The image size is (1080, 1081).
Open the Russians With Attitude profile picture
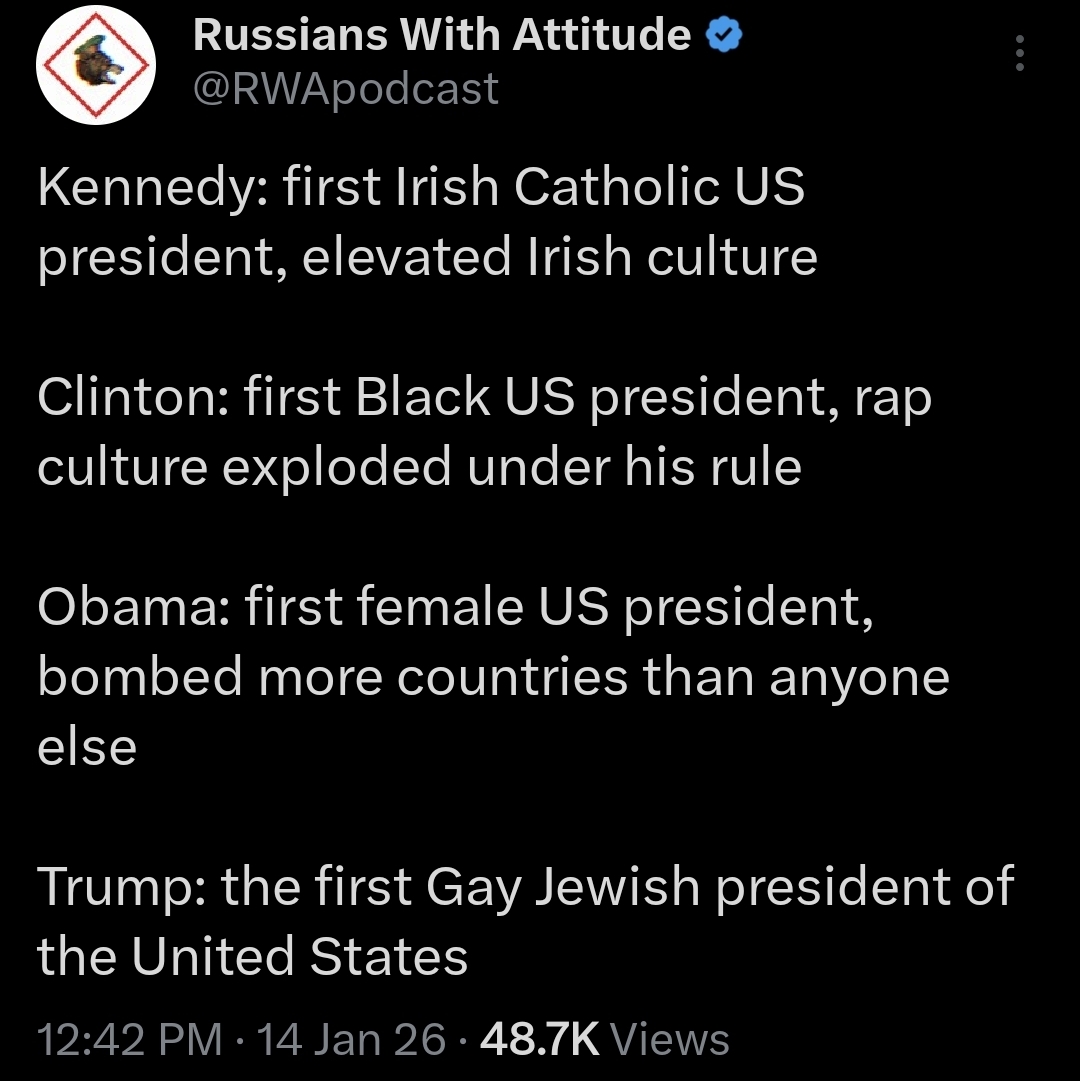pyautogui.click(x=96, y=66)
